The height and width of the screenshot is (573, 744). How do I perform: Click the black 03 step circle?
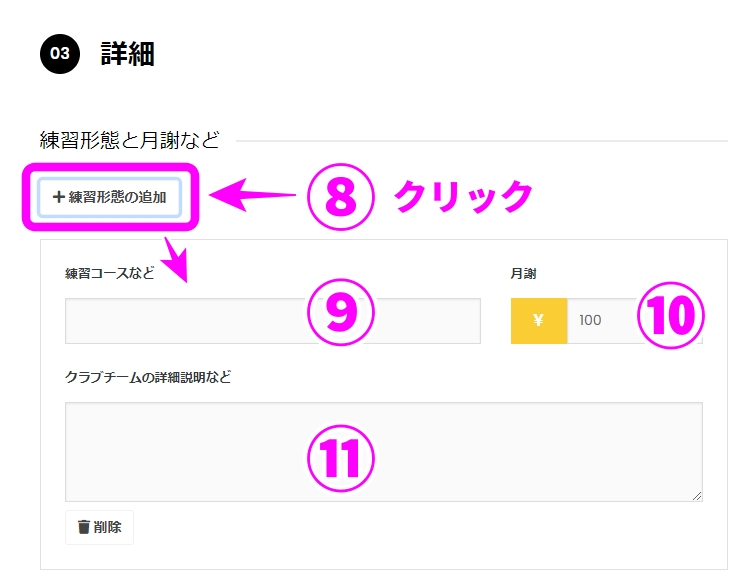pos(60,54)
